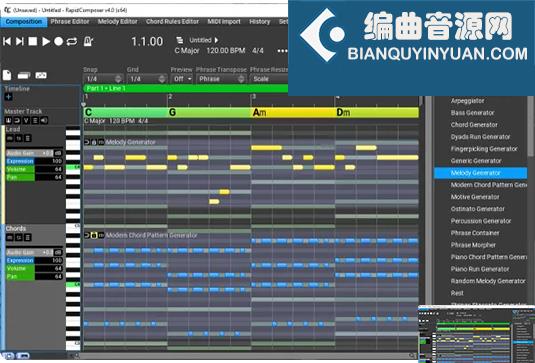This screenshot has height=363, width=535.
Task: Click the 120.00 BPM tempo value
Action: tap(226, 51)
